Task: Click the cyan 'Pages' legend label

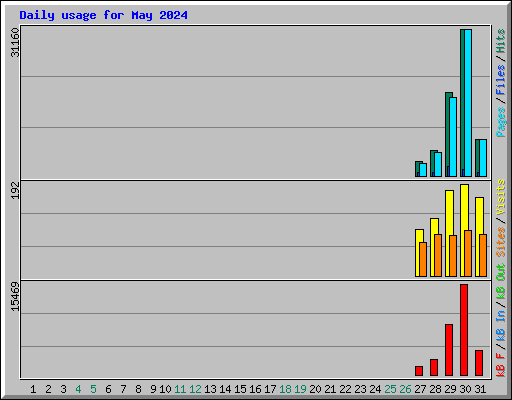Action: click(501, 122)
